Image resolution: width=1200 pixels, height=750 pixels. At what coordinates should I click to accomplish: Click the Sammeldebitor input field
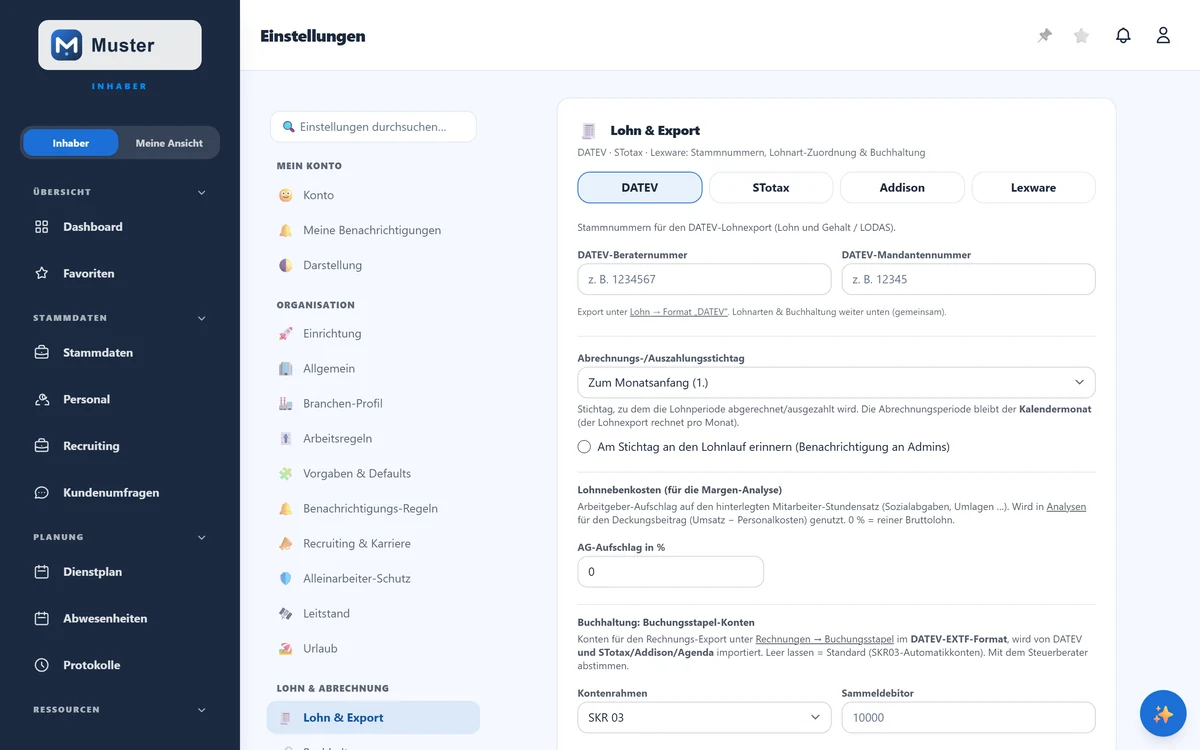[968, 717]
